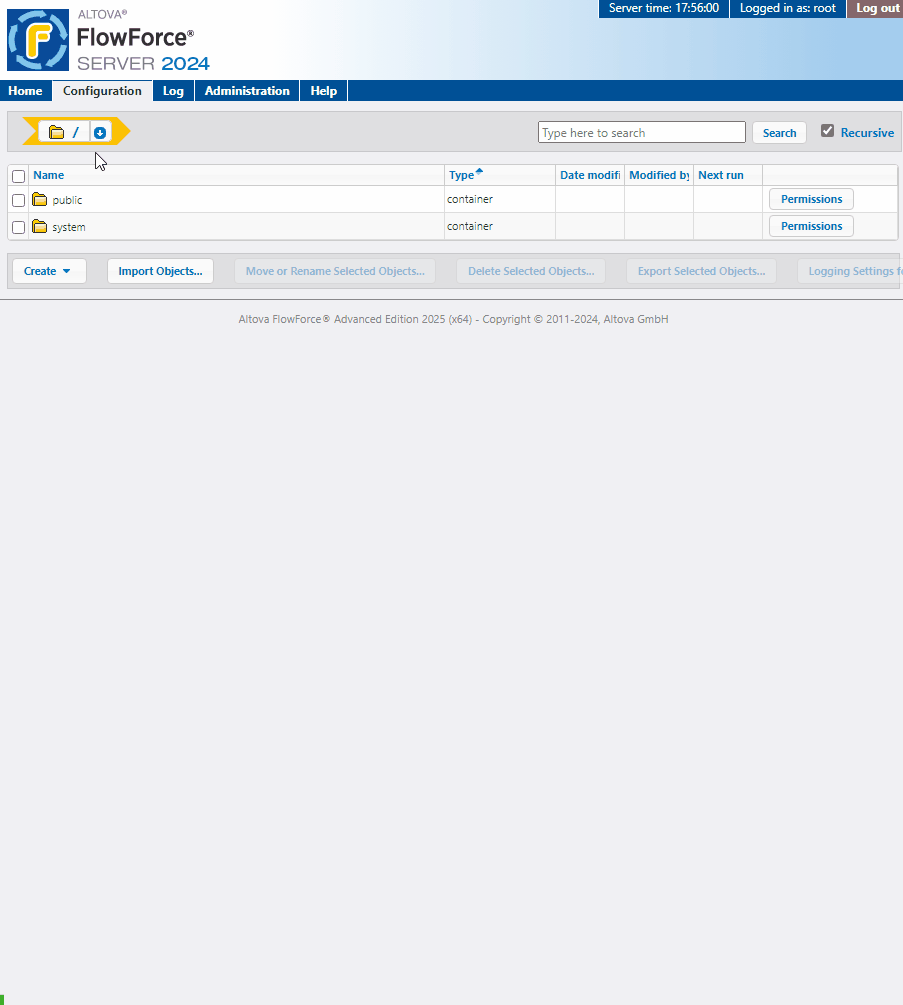Click the system container folder icon

[40, 226]
